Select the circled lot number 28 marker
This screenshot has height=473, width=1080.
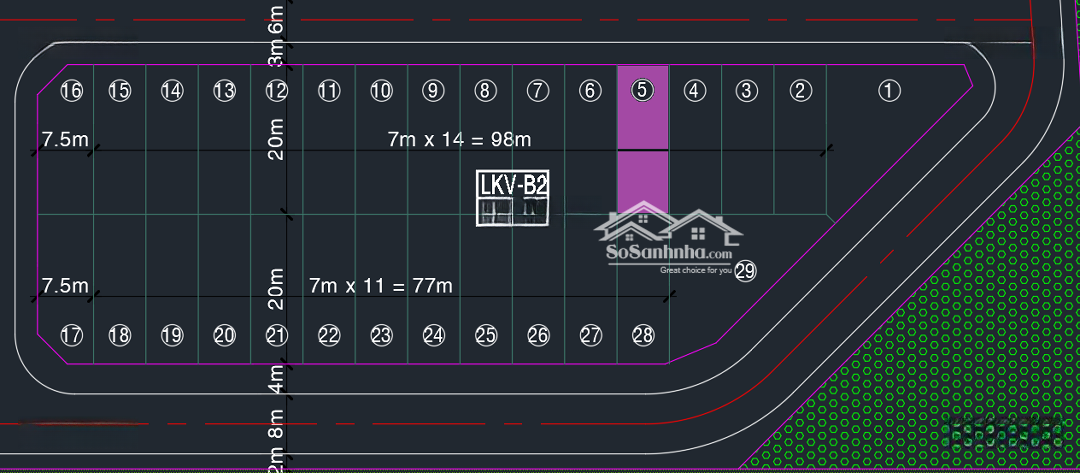643,335
